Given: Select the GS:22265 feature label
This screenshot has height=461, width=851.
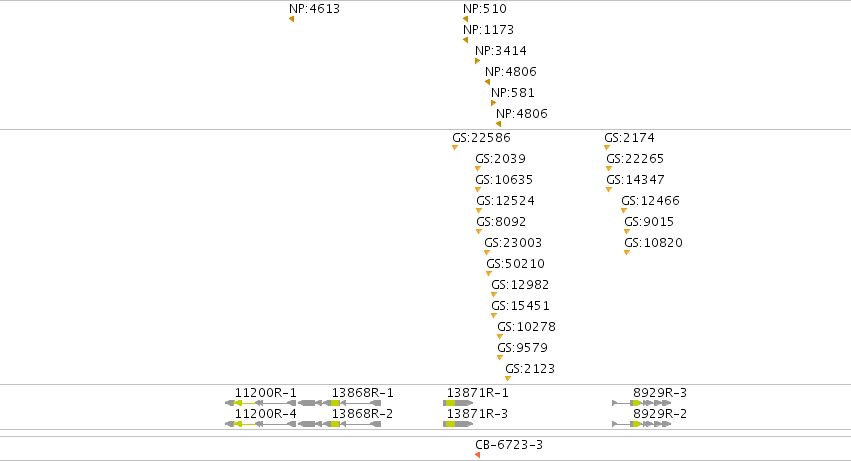Looking at the screenshot, I should (x=635, y=159).
